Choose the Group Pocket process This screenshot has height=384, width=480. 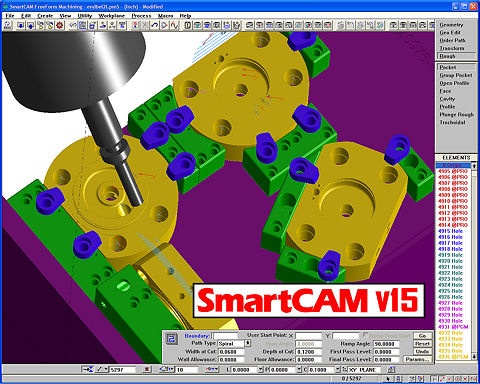coord(456,75)
